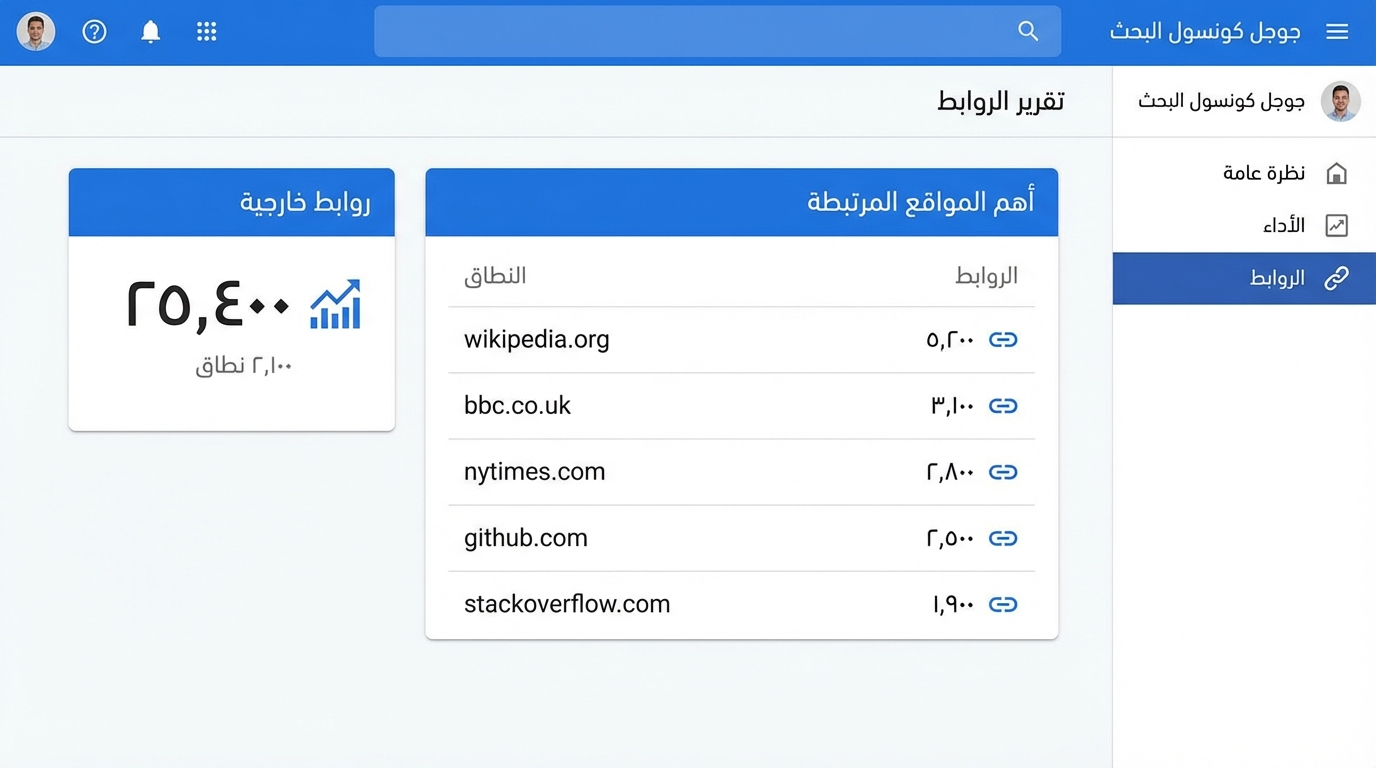Viewport: 1376px width, 768px height.
Task: Click the search magnifier icon
Action: (x=1028, y=31)
